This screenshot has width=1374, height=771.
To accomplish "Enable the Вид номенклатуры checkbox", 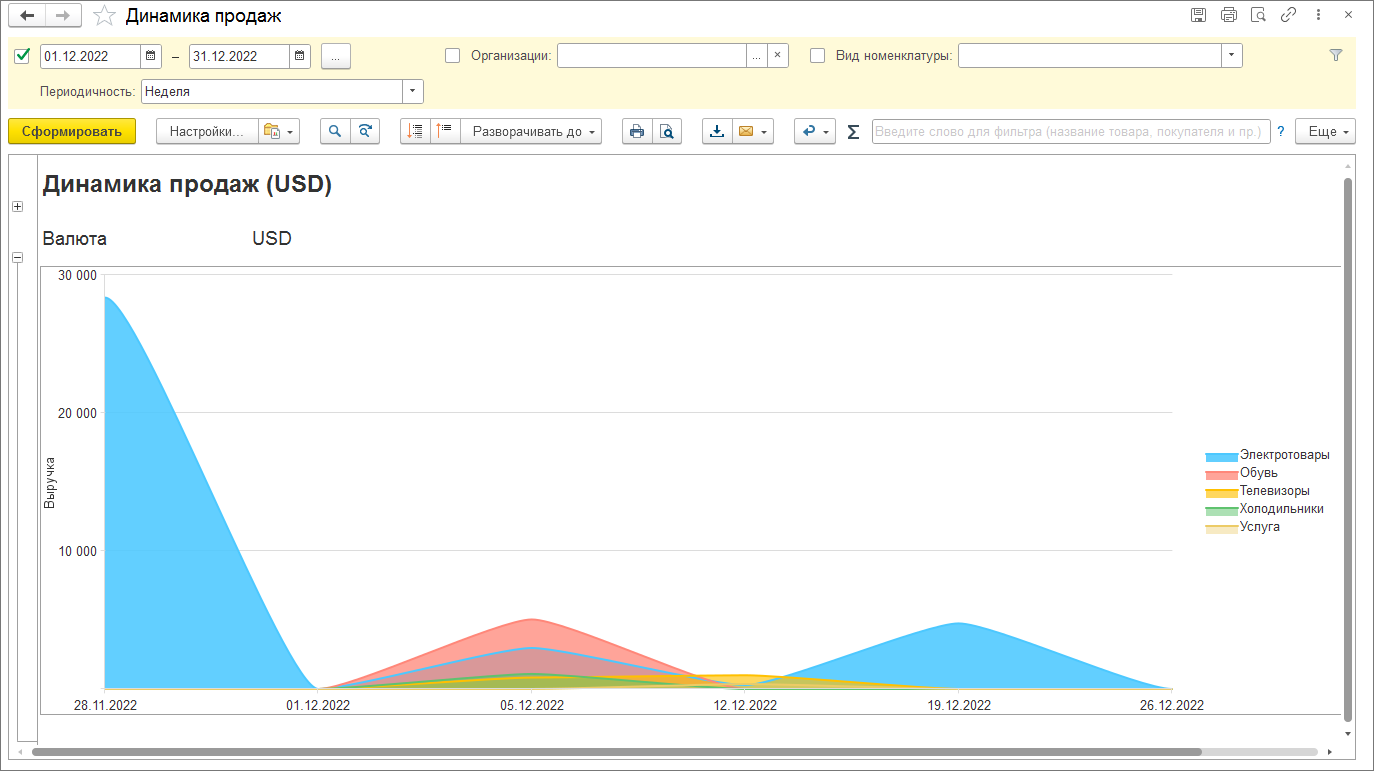I will pyautogui.click(x=817, y=56).
